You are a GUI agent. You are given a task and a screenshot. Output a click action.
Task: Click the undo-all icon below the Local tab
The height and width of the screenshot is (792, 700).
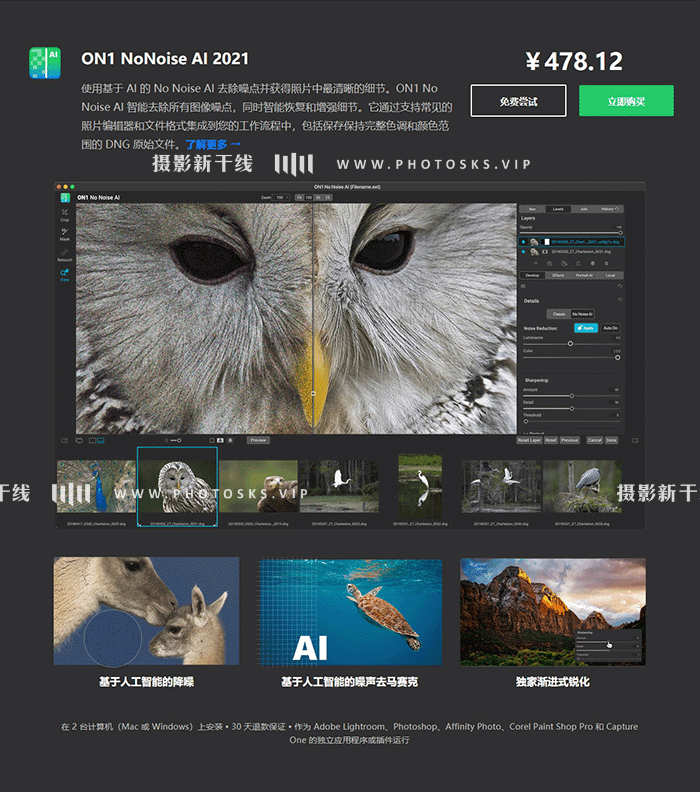pos(620,286)
